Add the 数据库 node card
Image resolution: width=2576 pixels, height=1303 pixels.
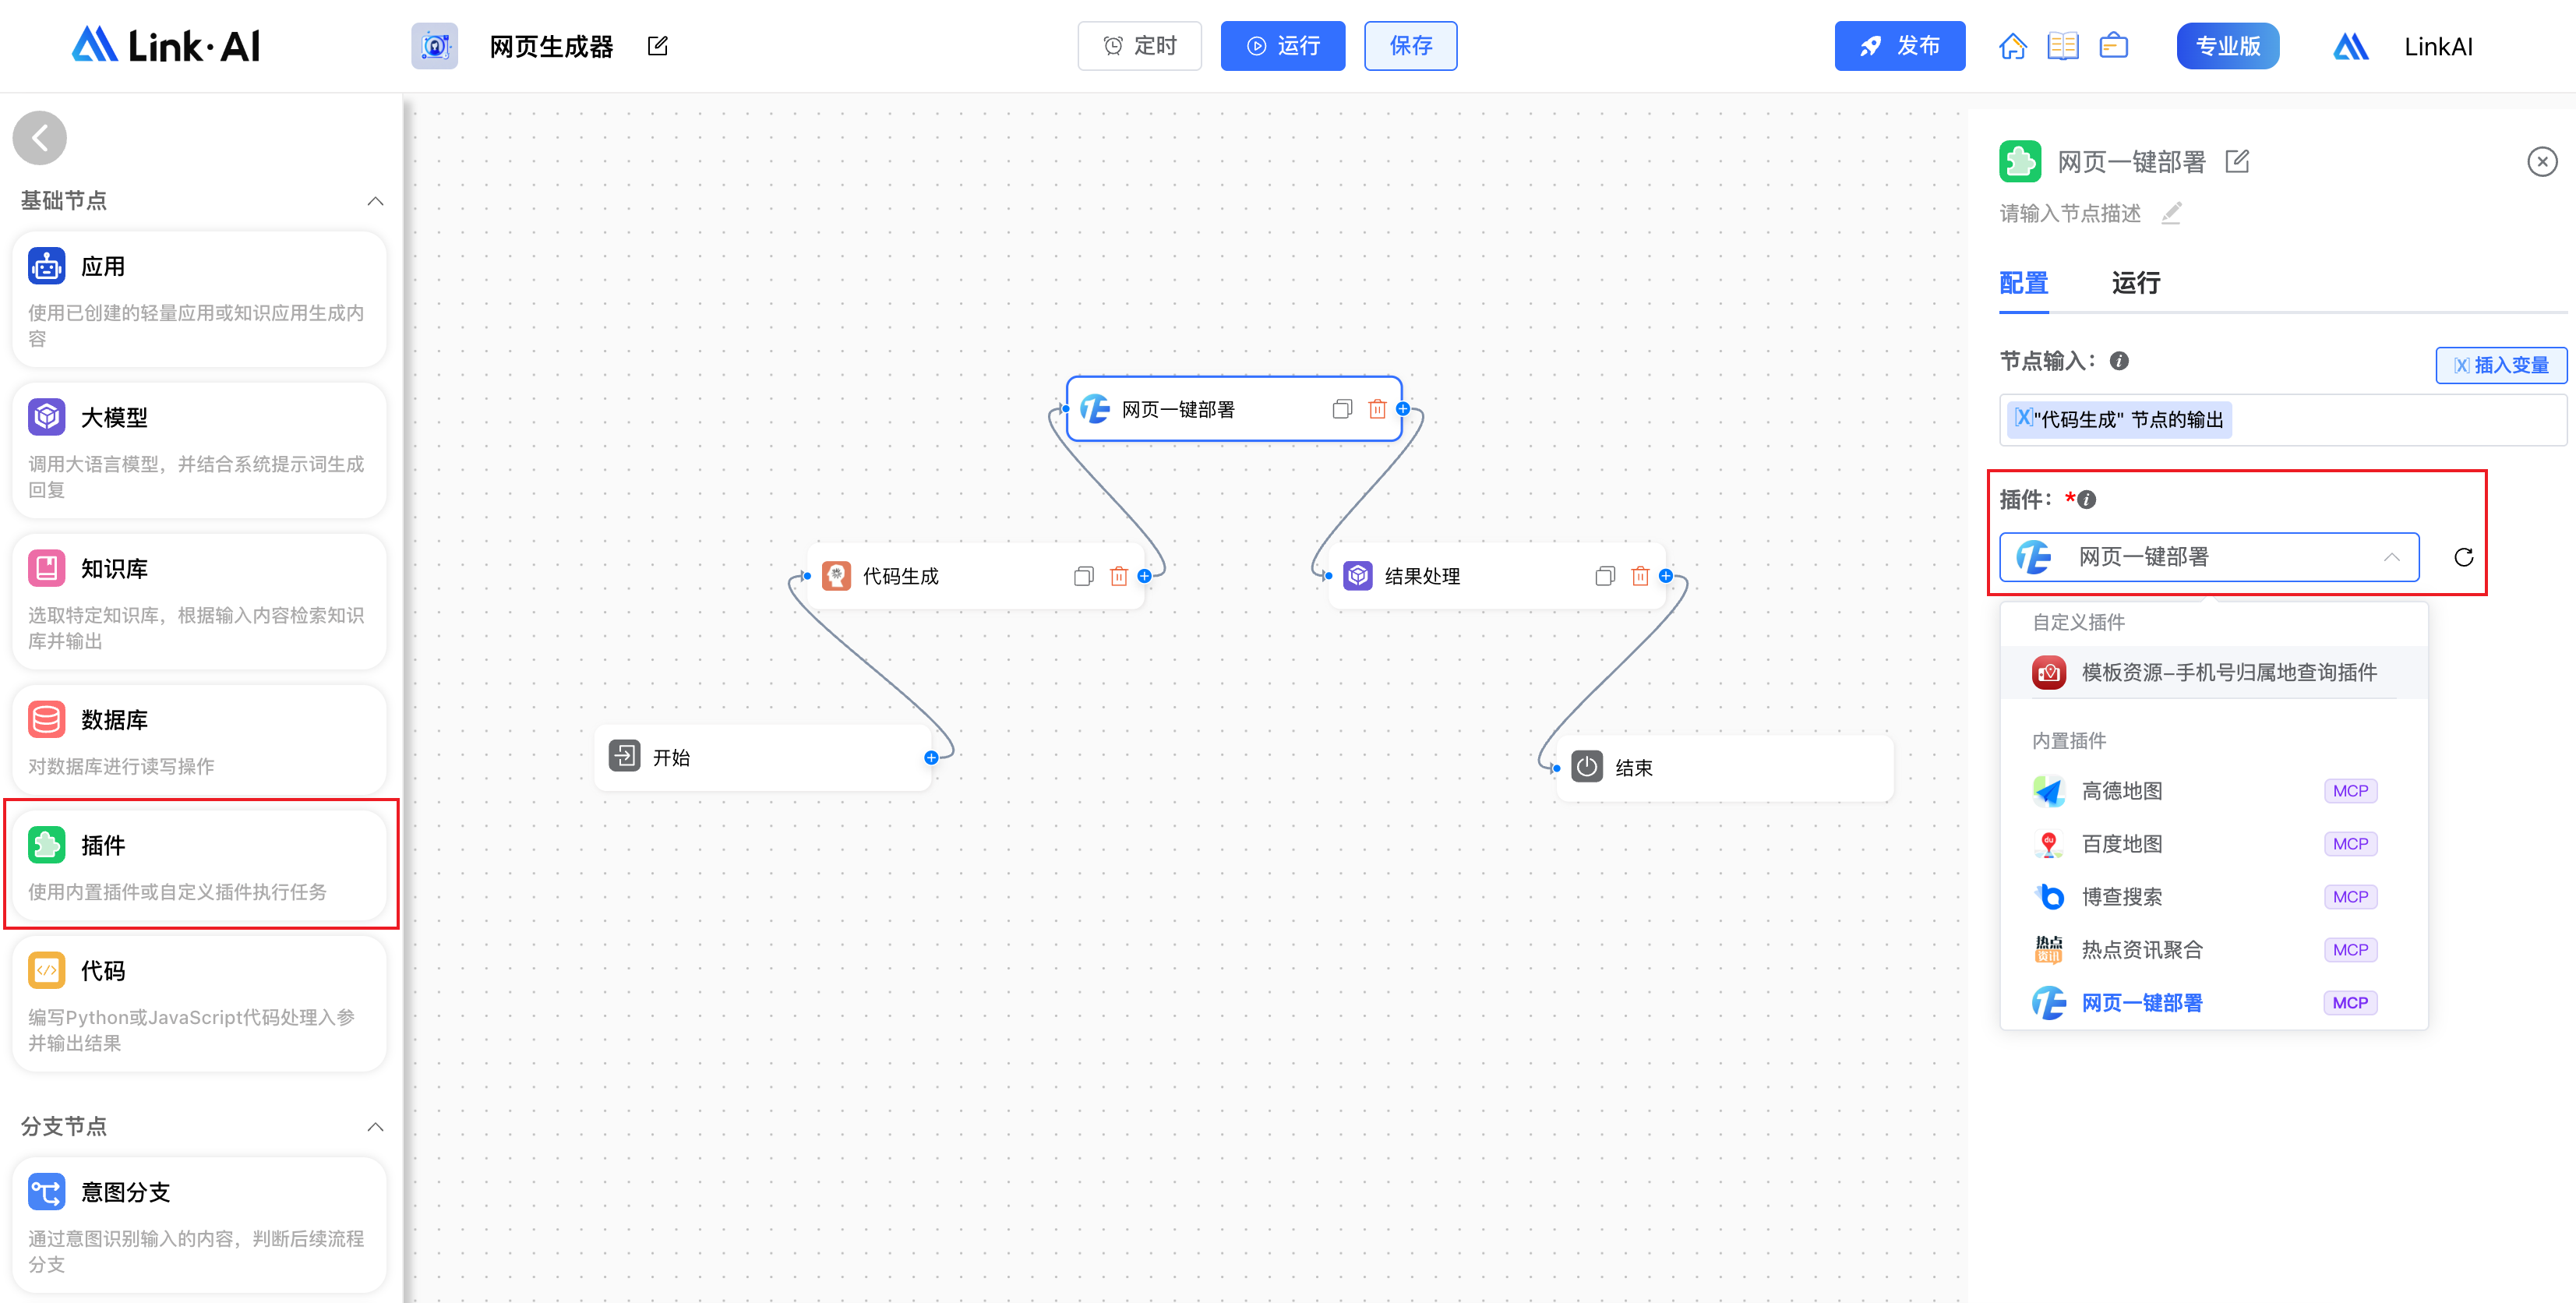[x=199, y=740]
